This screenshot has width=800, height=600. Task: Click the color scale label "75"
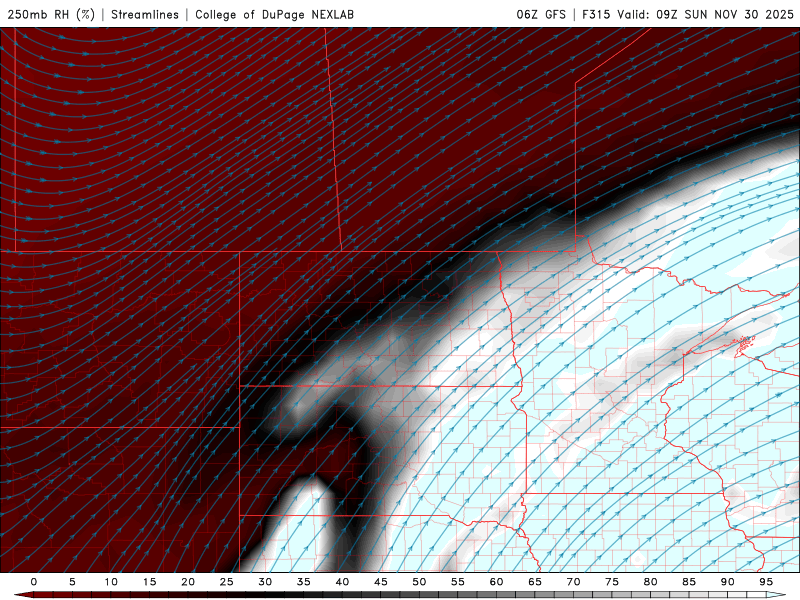tap(612, 582)
